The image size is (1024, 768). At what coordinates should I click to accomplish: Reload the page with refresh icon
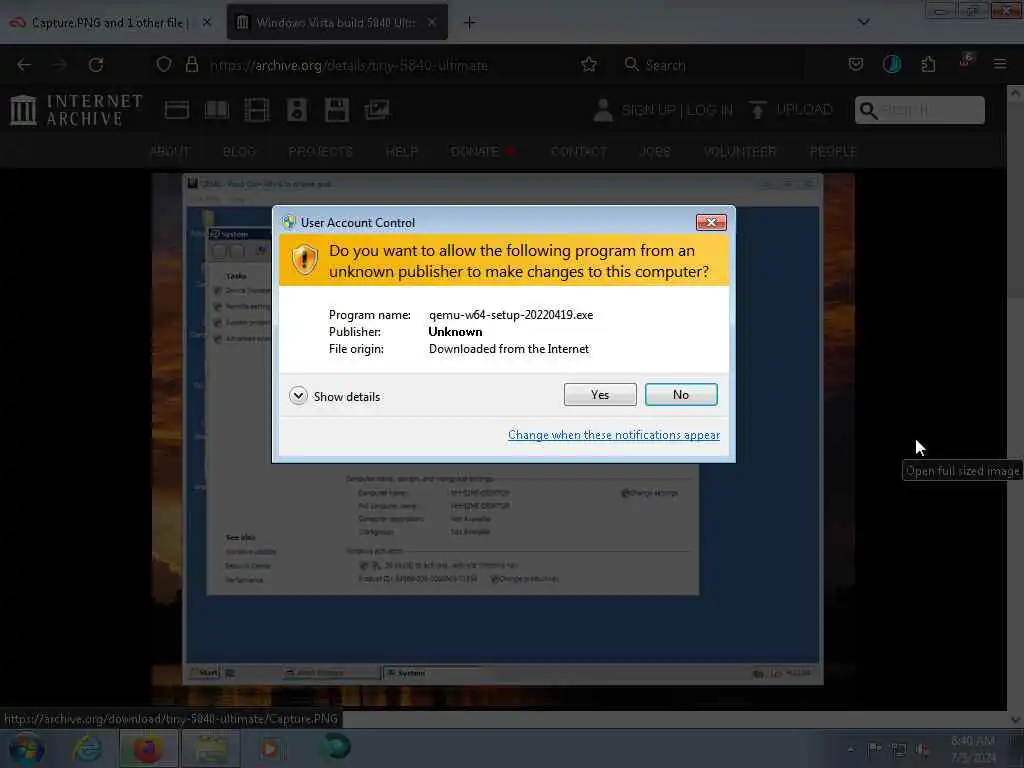tap(96, 65)
